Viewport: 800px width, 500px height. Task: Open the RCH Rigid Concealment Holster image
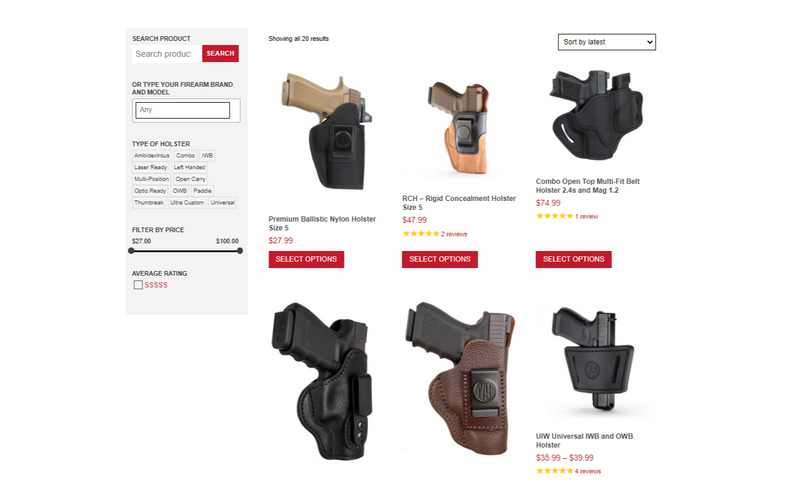(x=458, y=128)
